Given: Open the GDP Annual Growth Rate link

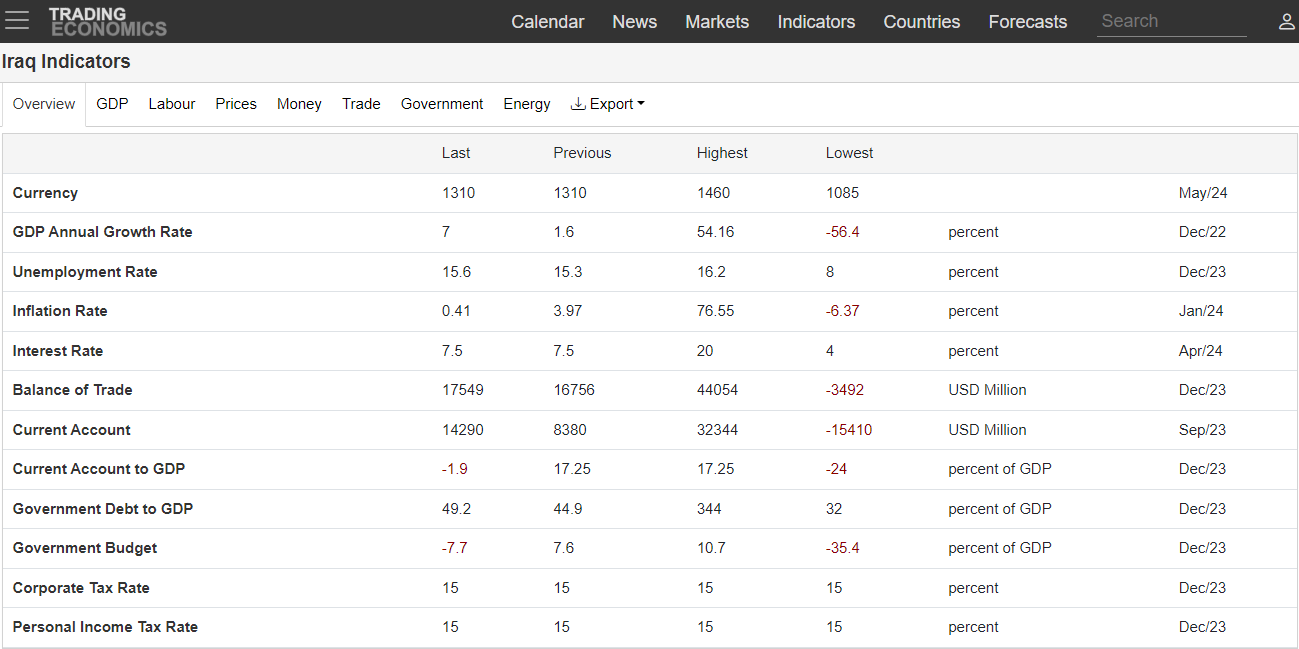Looking at the screenshot, I should (102, 232).
